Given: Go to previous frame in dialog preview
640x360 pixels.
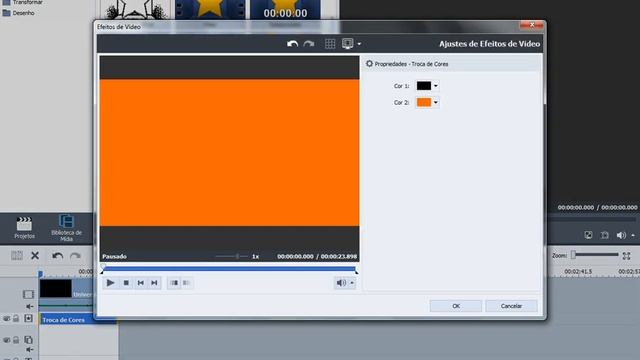Looking at the screenshot, I should point(140,282).
